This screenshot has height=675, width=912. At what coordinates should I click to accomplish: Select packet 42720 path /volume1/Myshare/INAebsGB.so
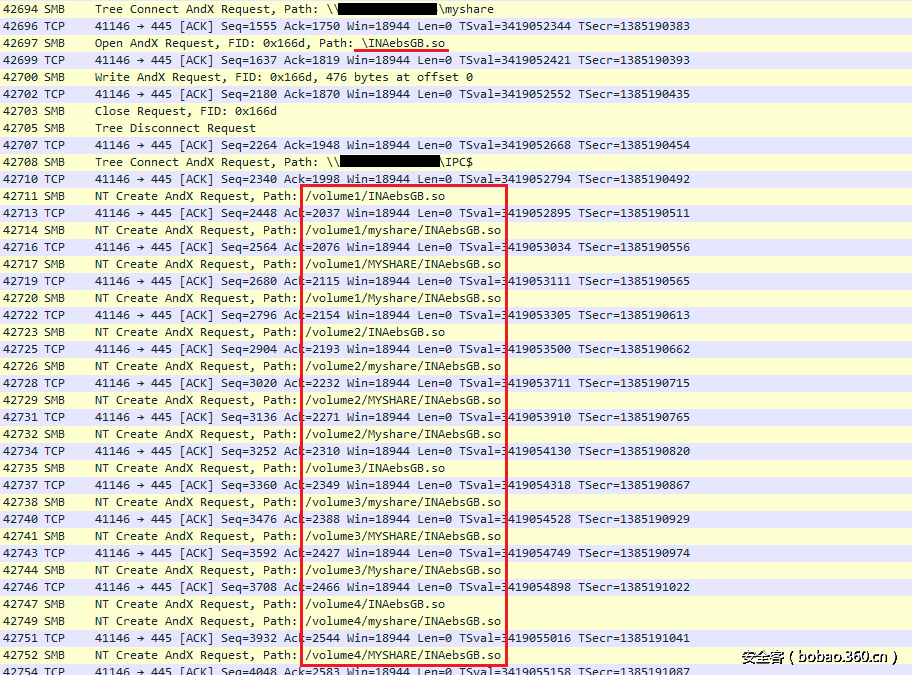pos(456,298)
